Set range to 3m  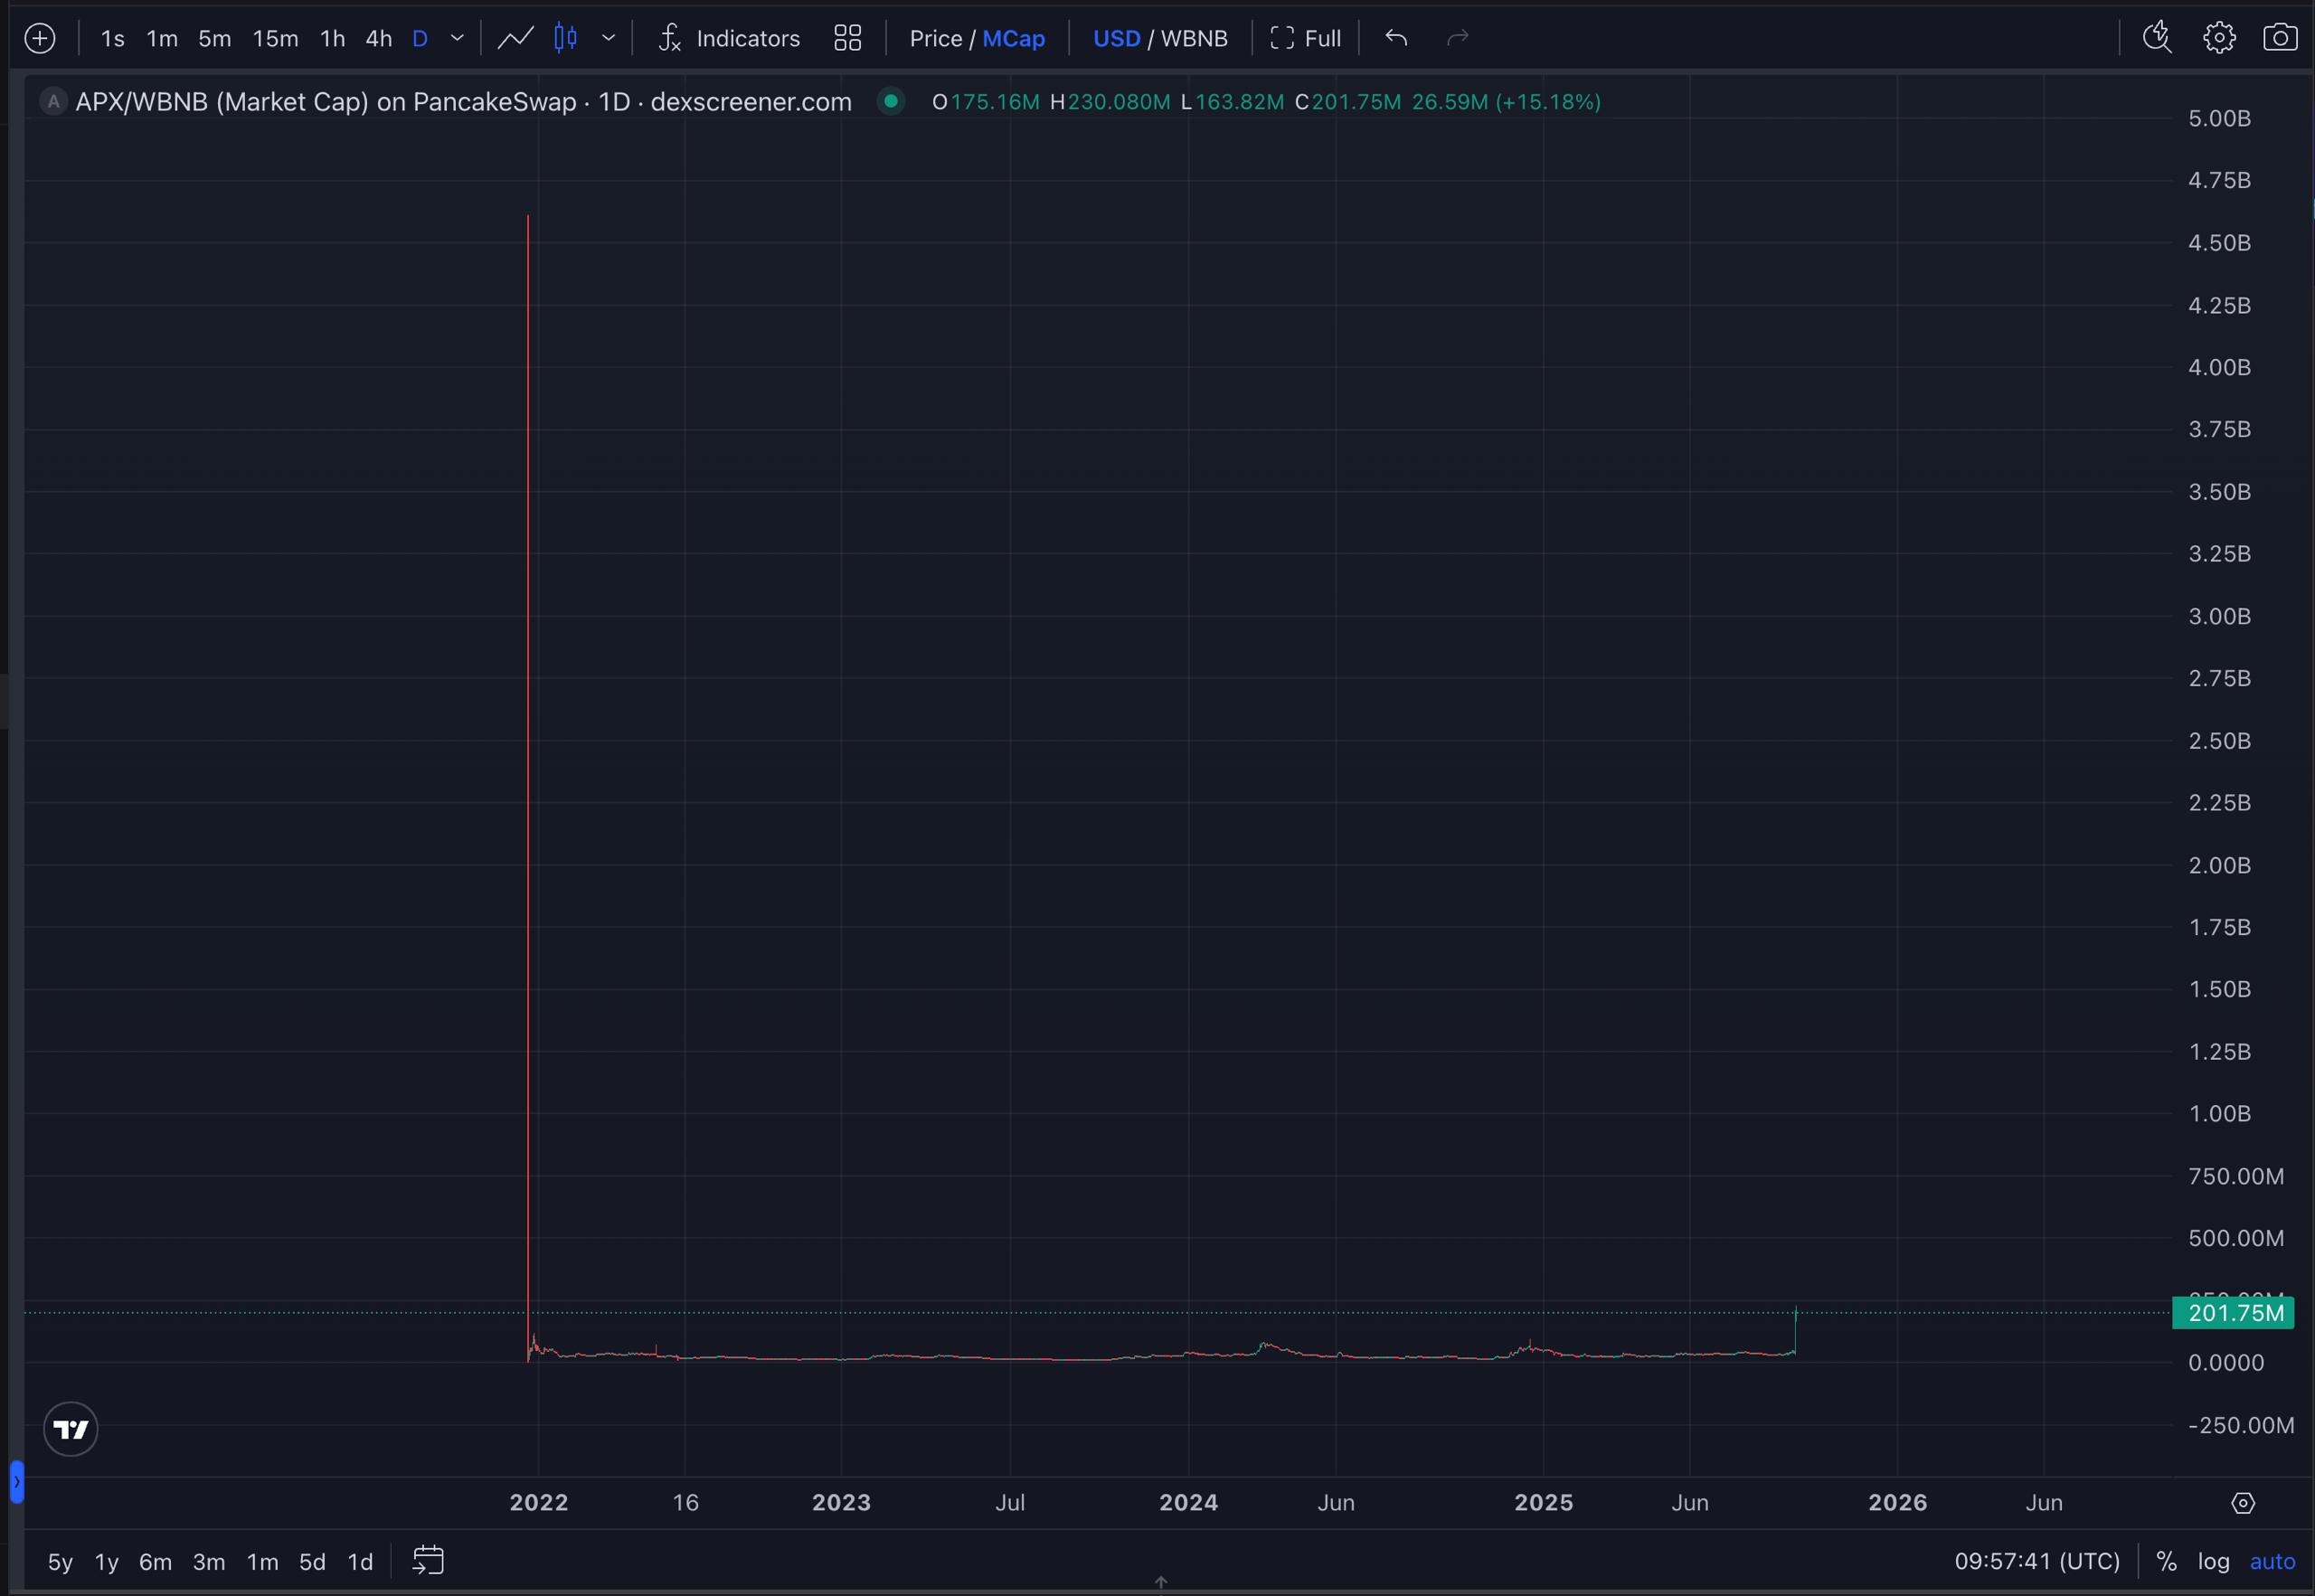(x=208, y=1562)
